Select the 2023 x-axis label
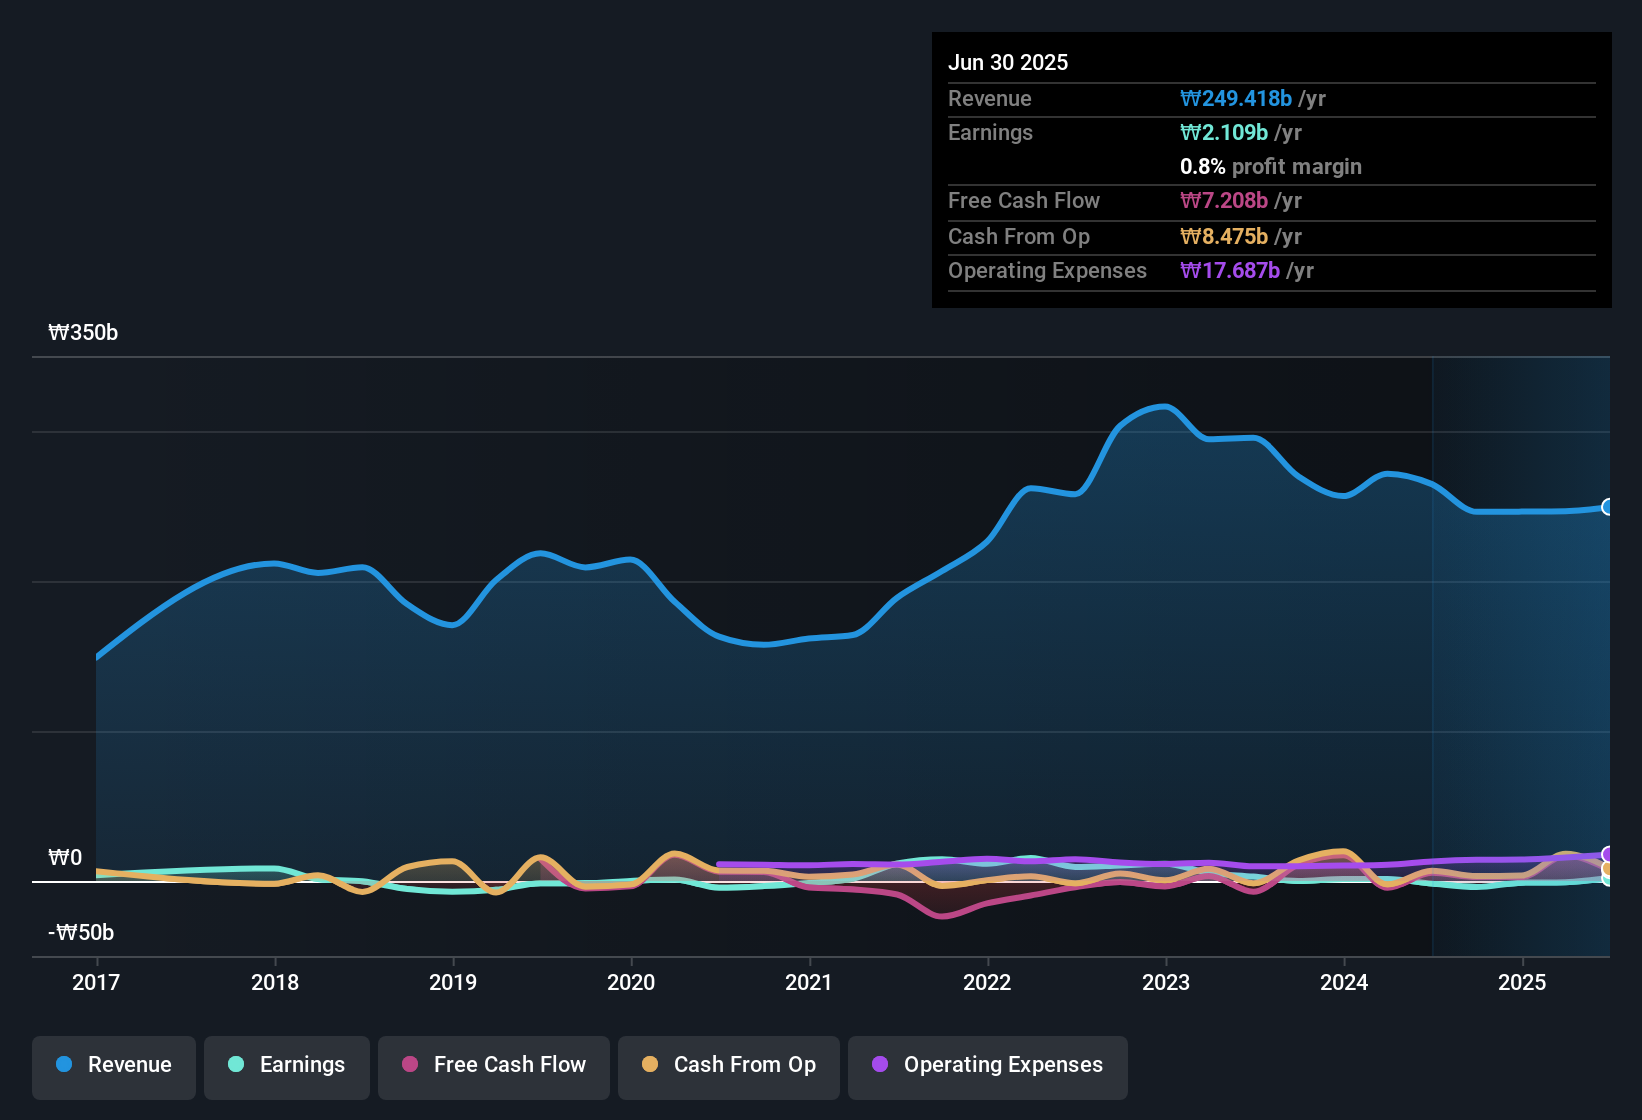This screenshot has width=1642, height=1120. [x=1166, y=982]
